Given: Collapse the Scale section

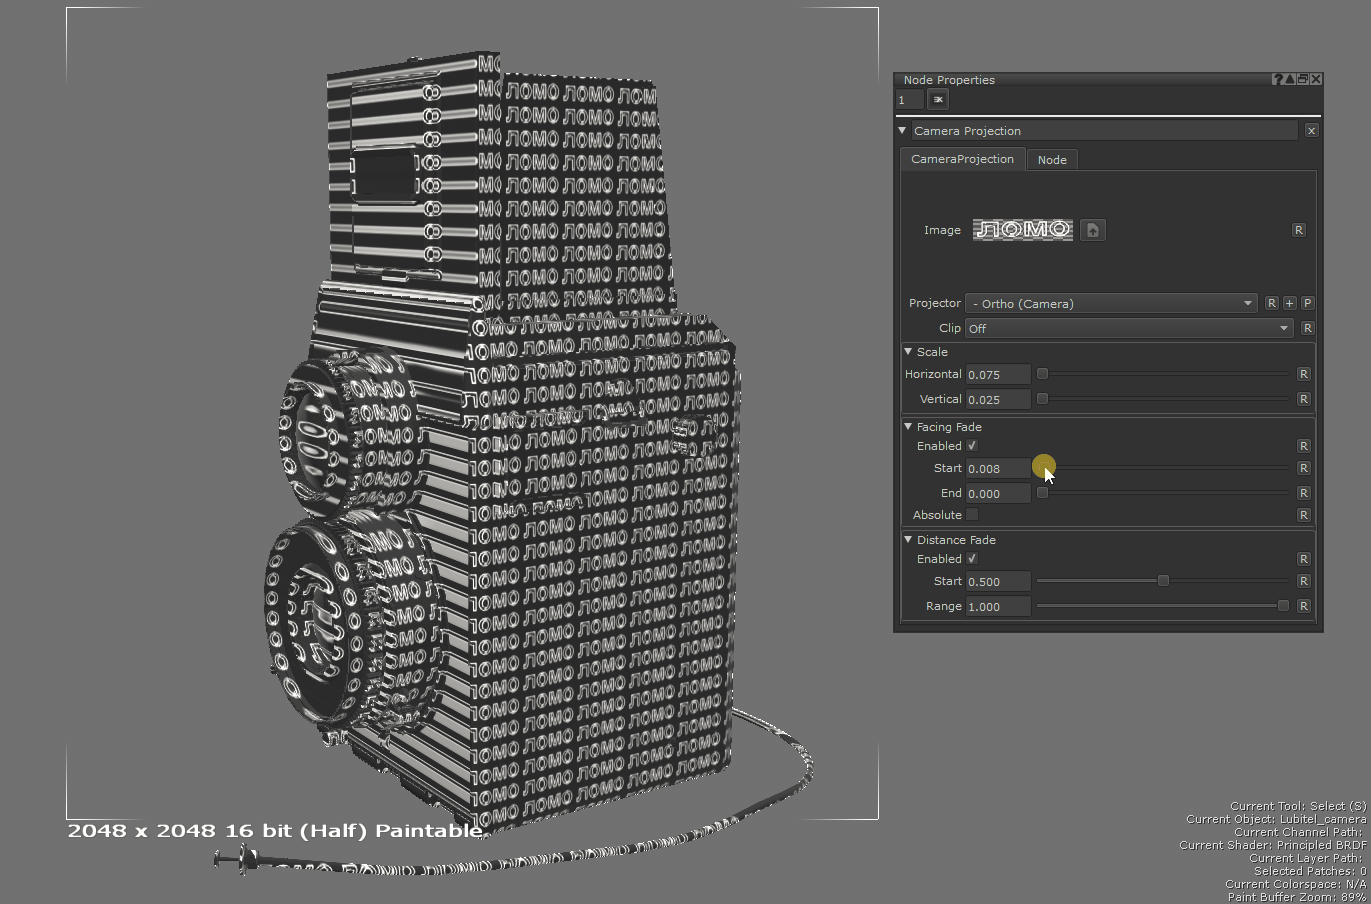Looking at the screenshot, I should point(908,352).
